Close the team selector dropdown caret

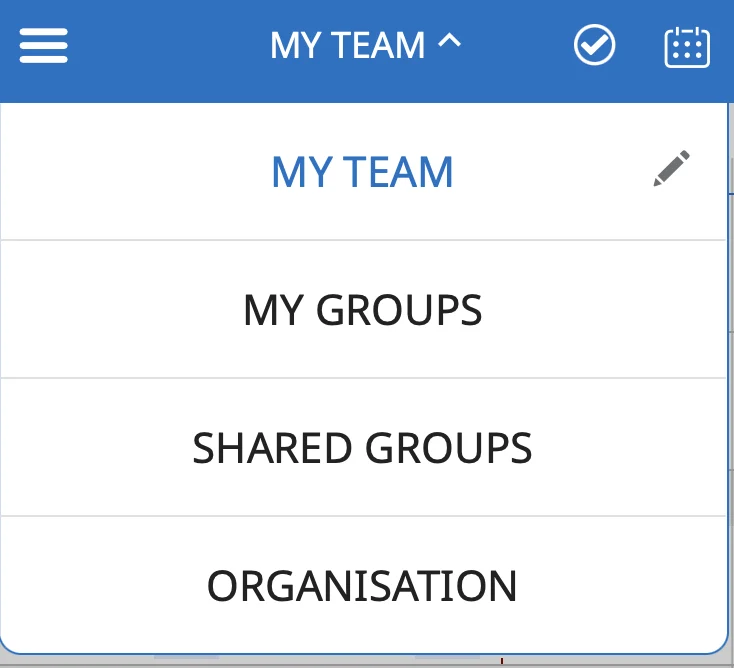[449, 42]
